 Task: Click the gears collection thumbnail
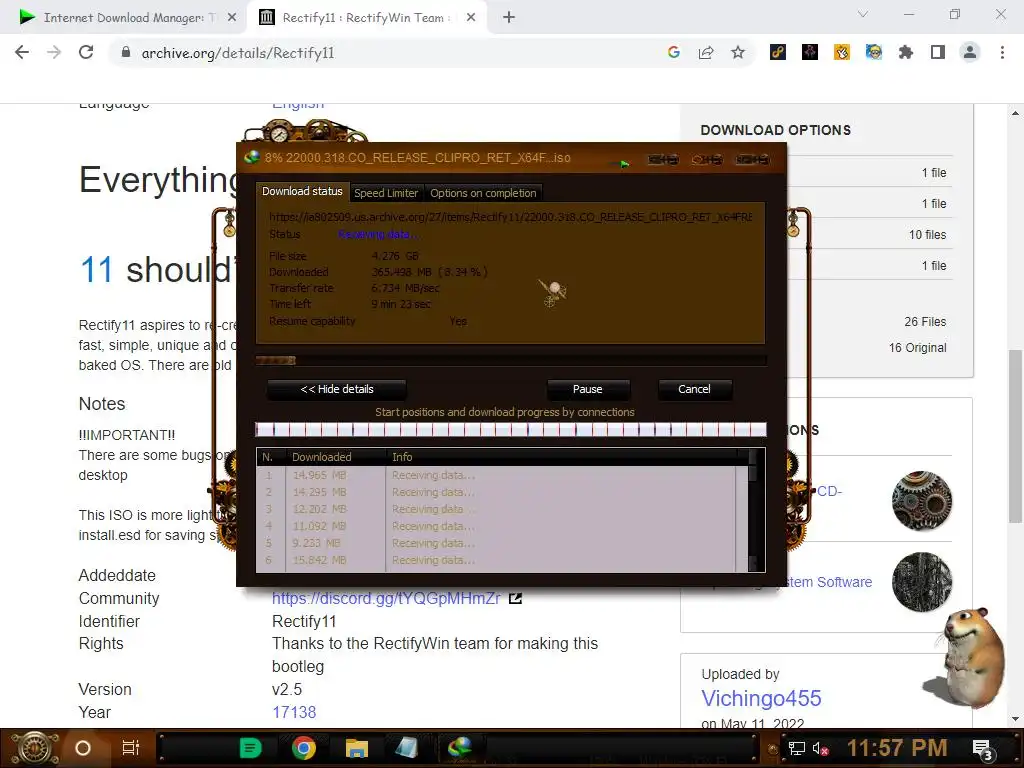(922, 501)
